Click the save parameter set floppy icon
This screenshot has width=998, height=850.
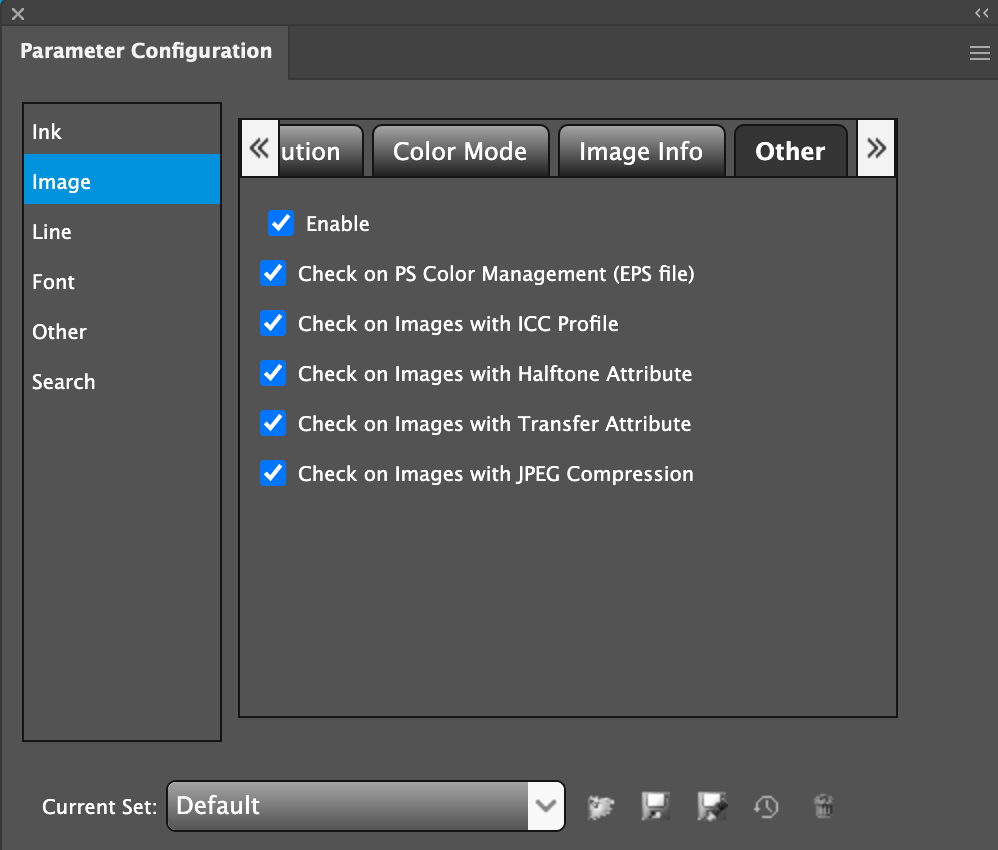click(x=655, y=806)
